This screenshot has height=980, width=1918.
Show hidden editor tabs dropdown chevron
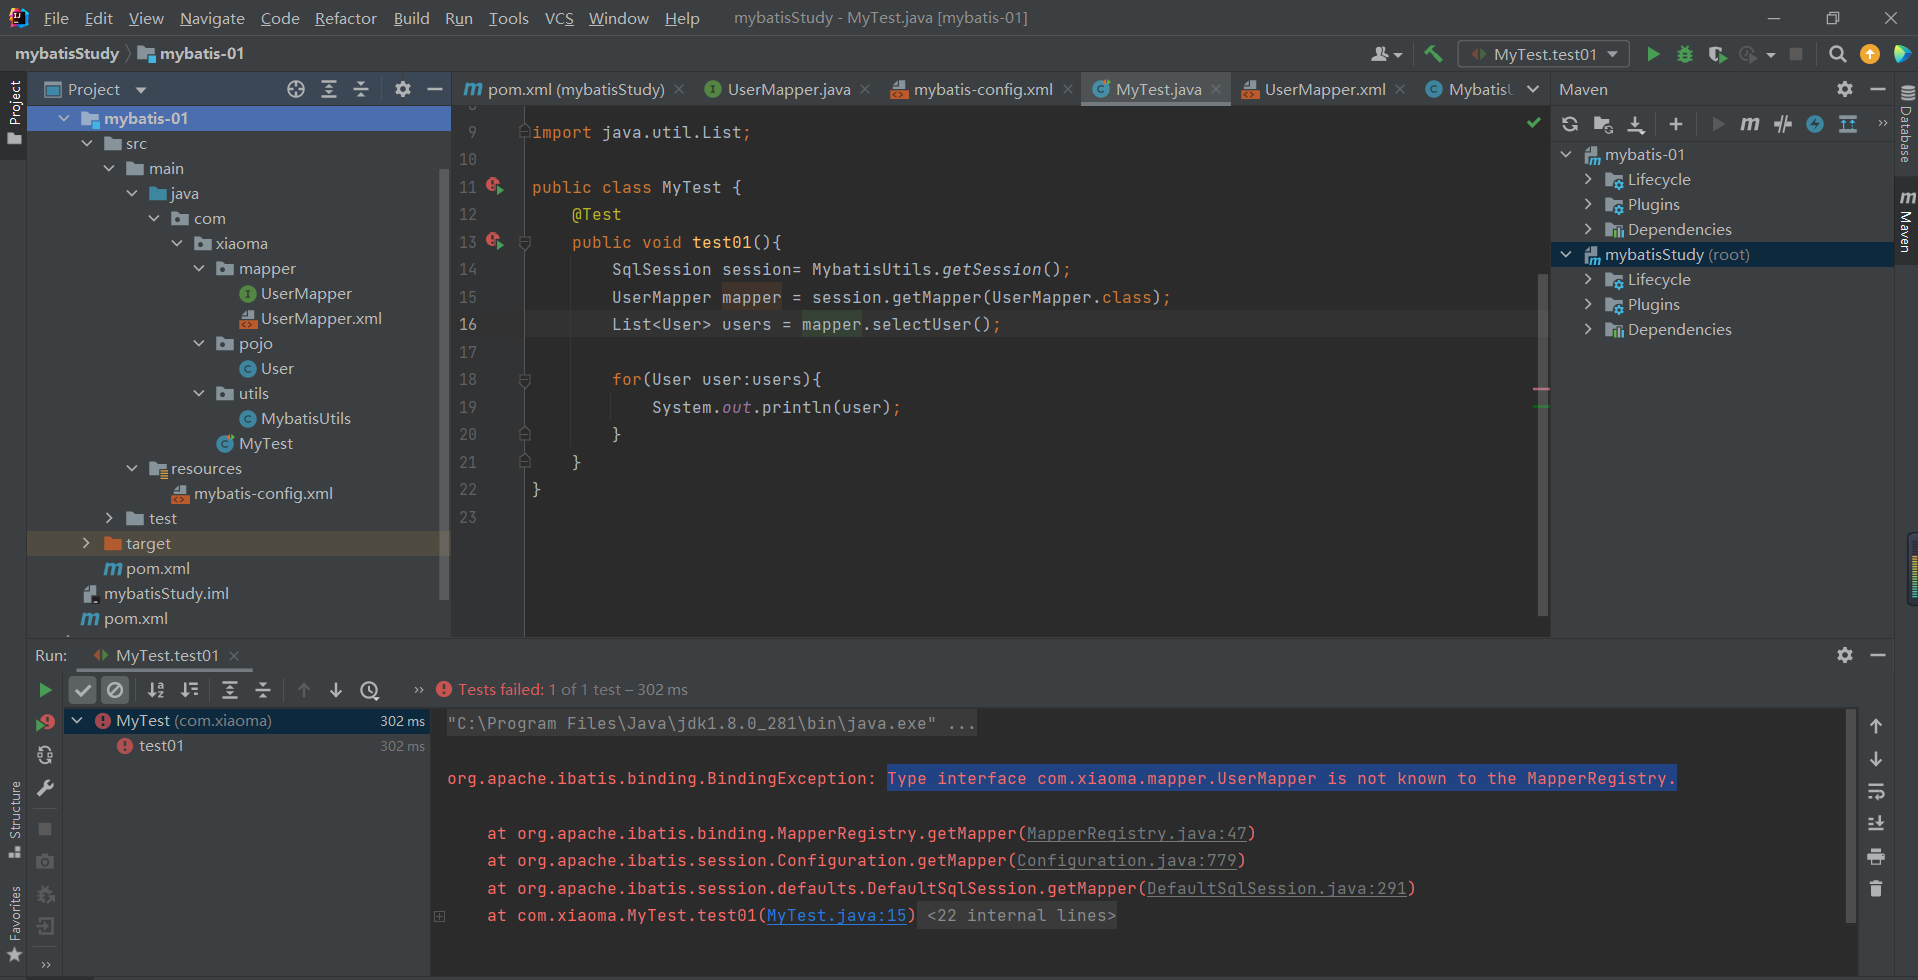coord(1533,89)
